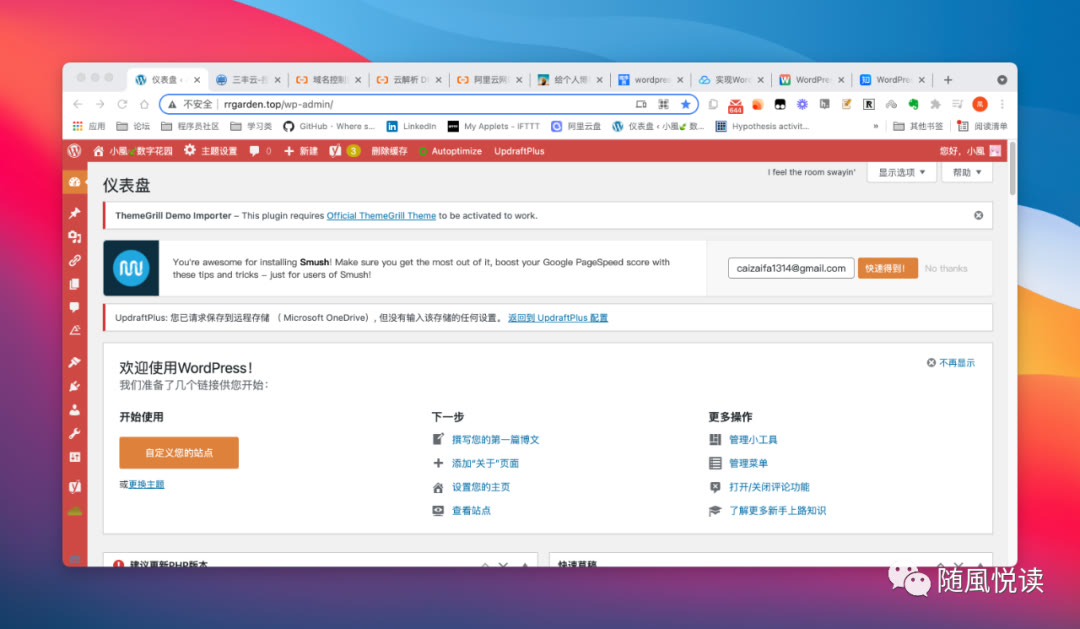Open 主题设置 theme settings in admin bar
The image size is (1080, 629).
[210, 151]
